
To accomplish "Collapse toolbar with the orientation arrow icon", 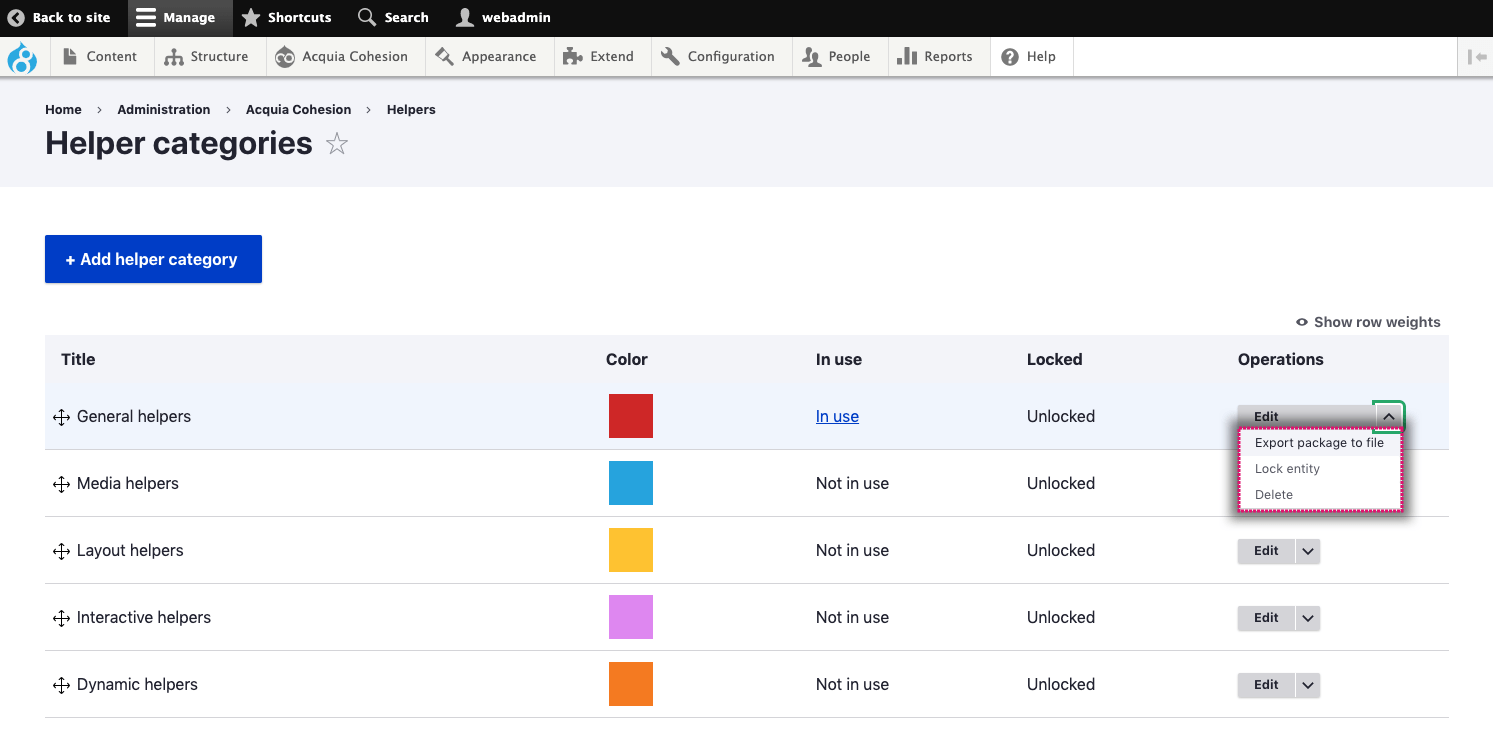I will 1477,57.
